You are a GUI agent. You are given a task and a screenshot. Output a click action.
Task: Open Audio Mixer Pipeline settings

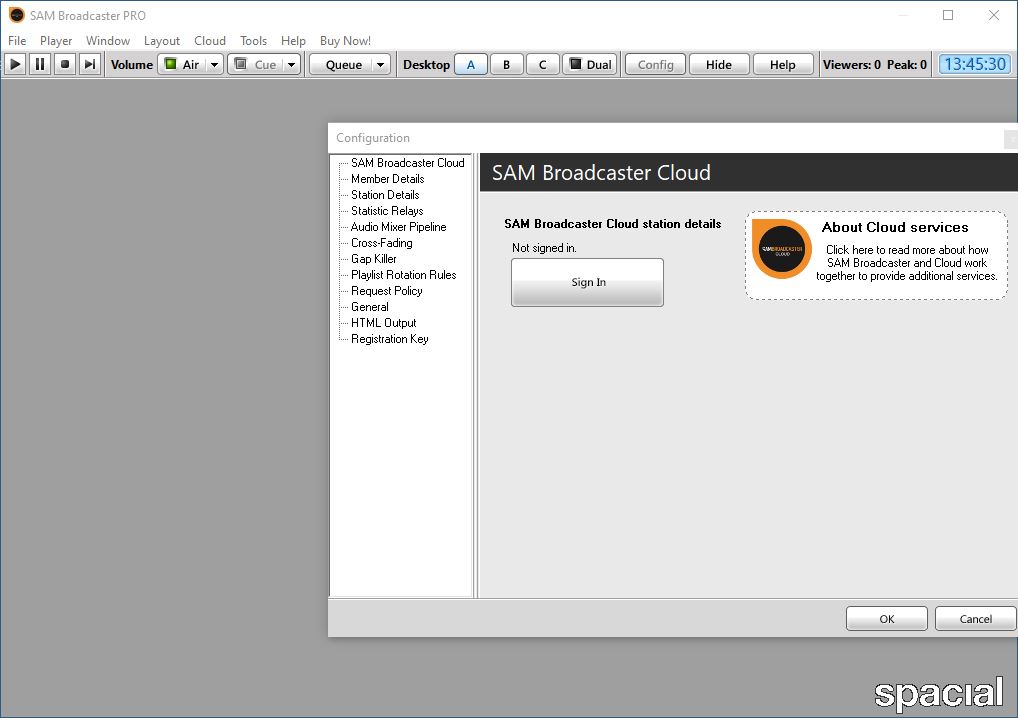399,227
